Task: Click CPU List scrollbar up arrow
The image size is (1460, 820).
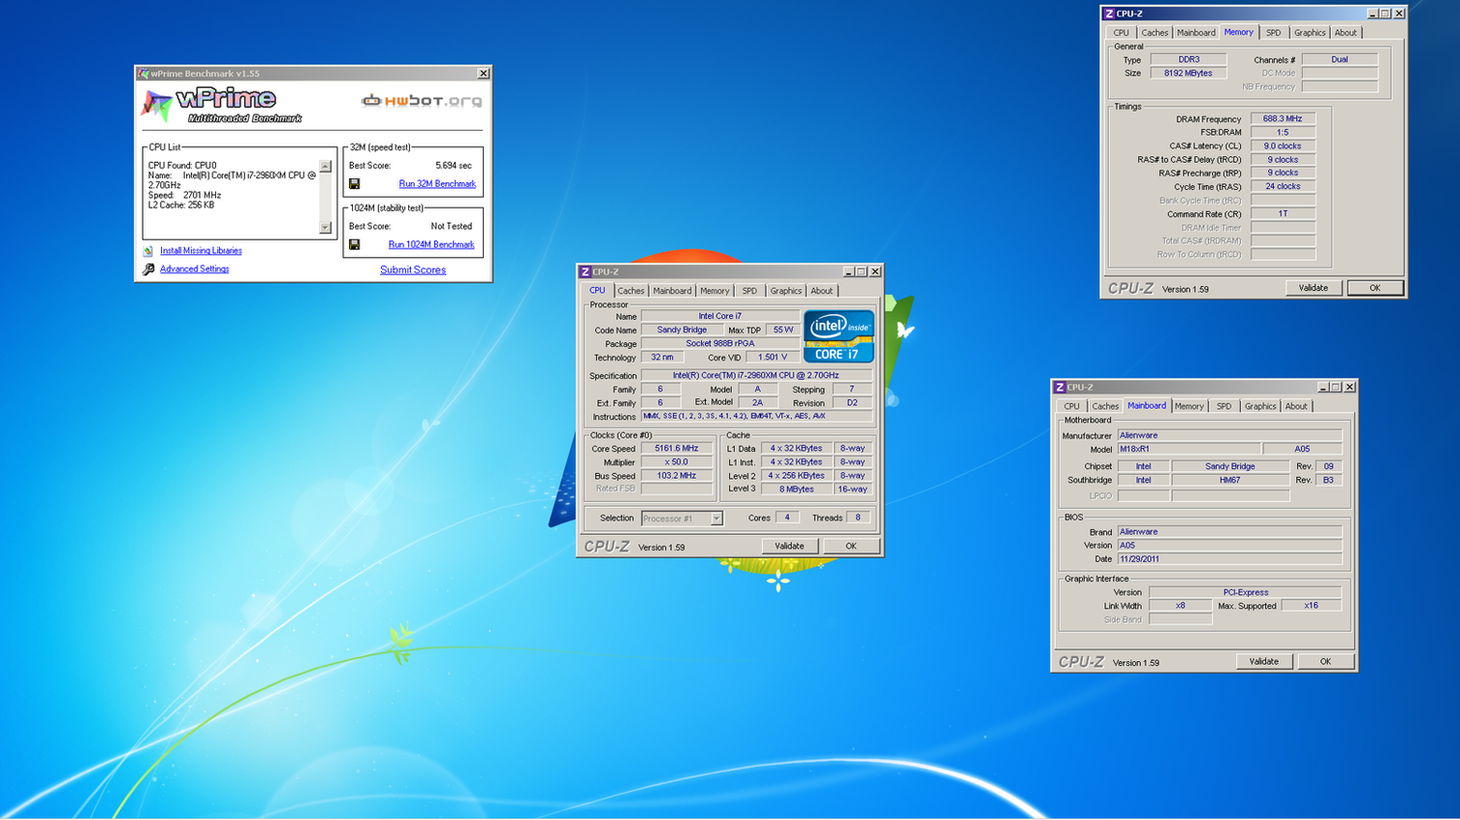Action: (x=325, y=167)
